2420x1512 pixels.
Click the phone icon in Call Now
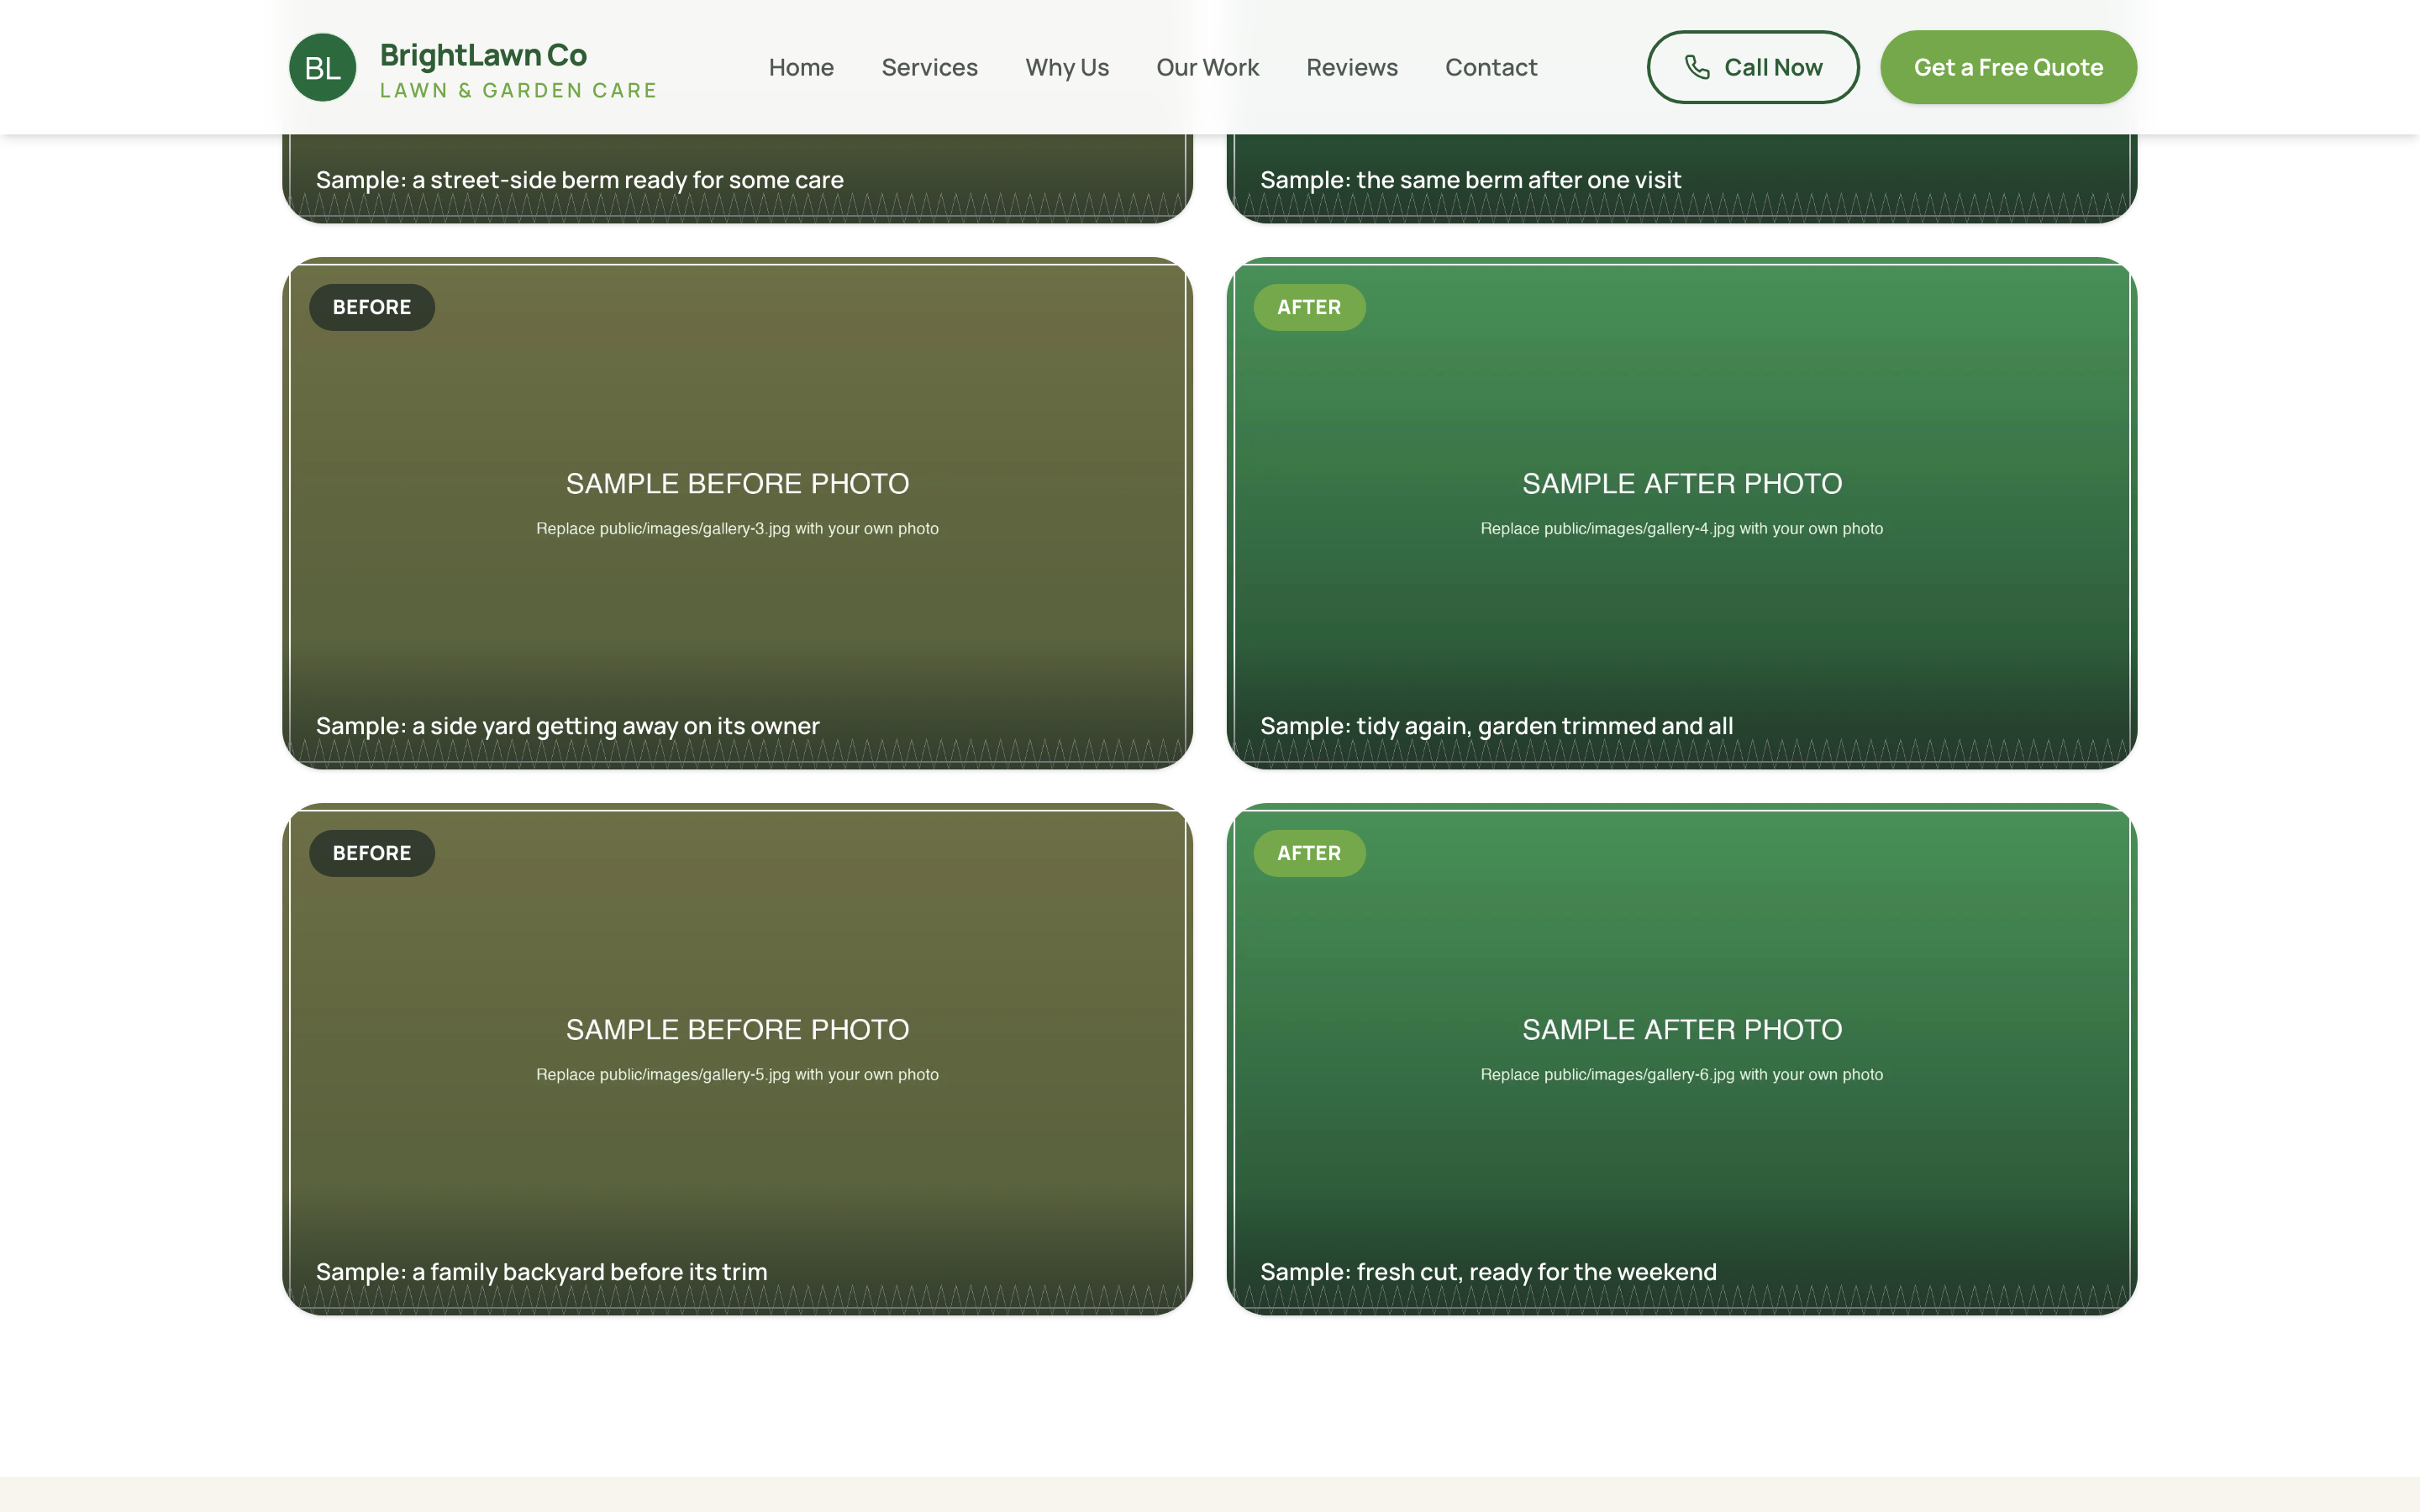click(1697, 67)
